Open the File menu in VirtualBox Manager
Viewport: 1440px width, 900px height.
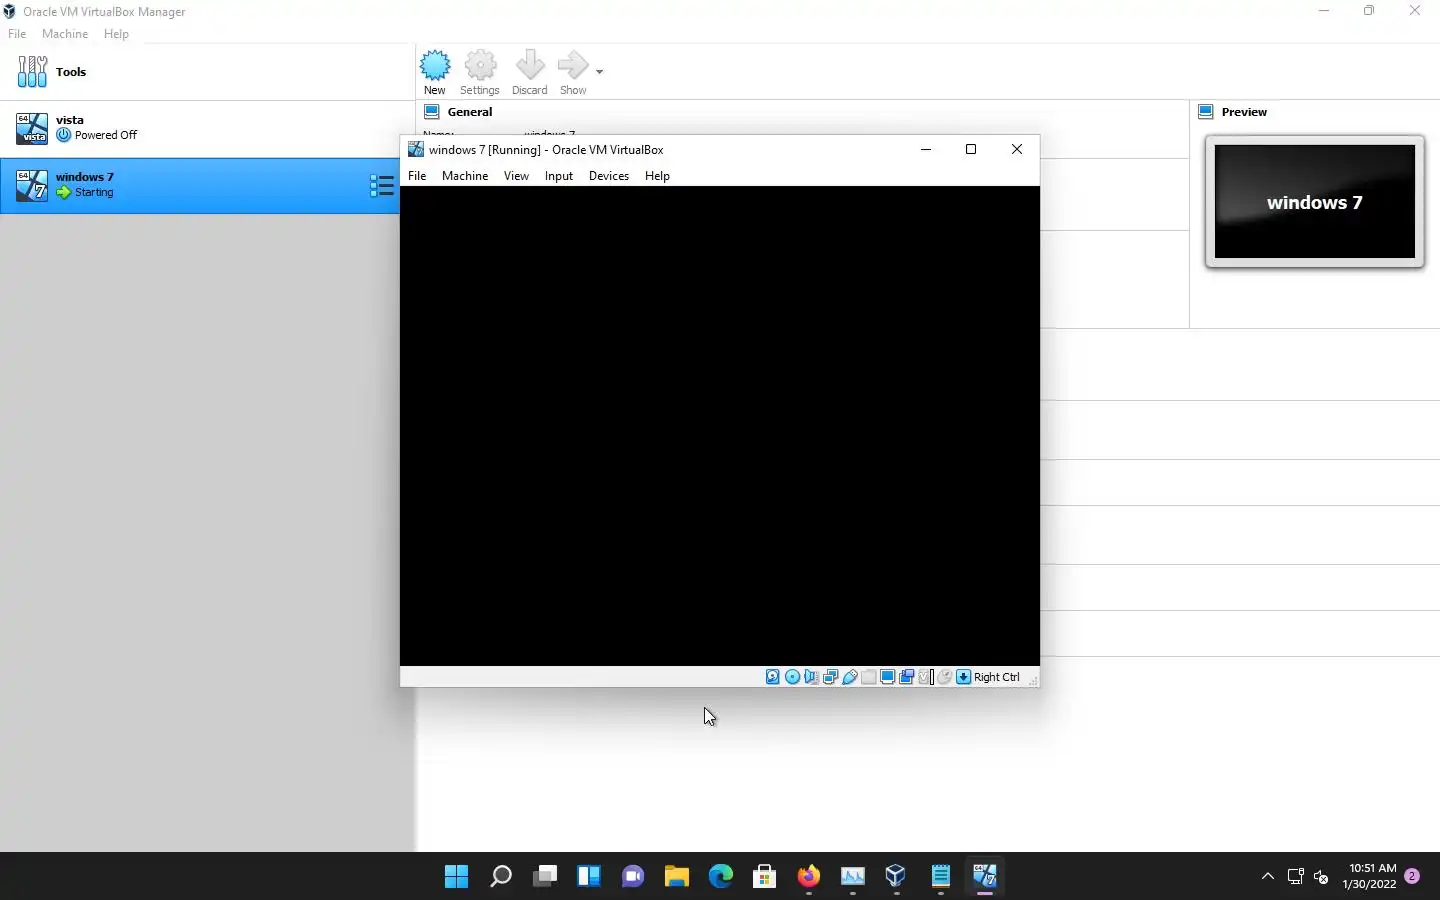[17, 34]
